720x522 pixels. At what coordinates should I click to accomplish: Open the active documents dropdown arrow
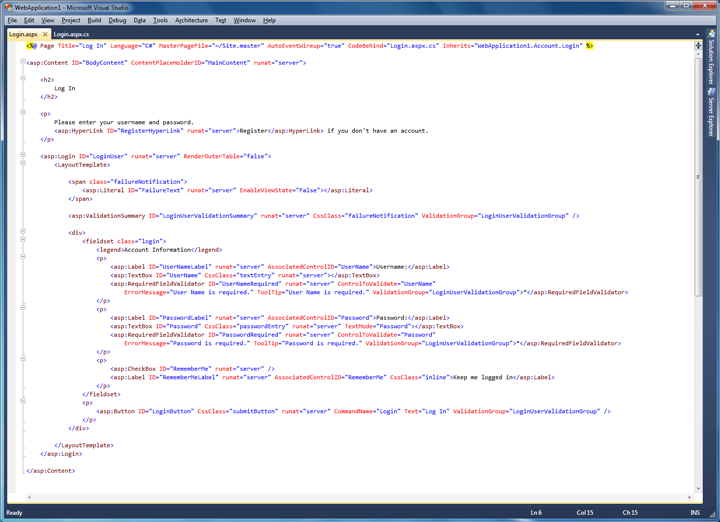698,34
